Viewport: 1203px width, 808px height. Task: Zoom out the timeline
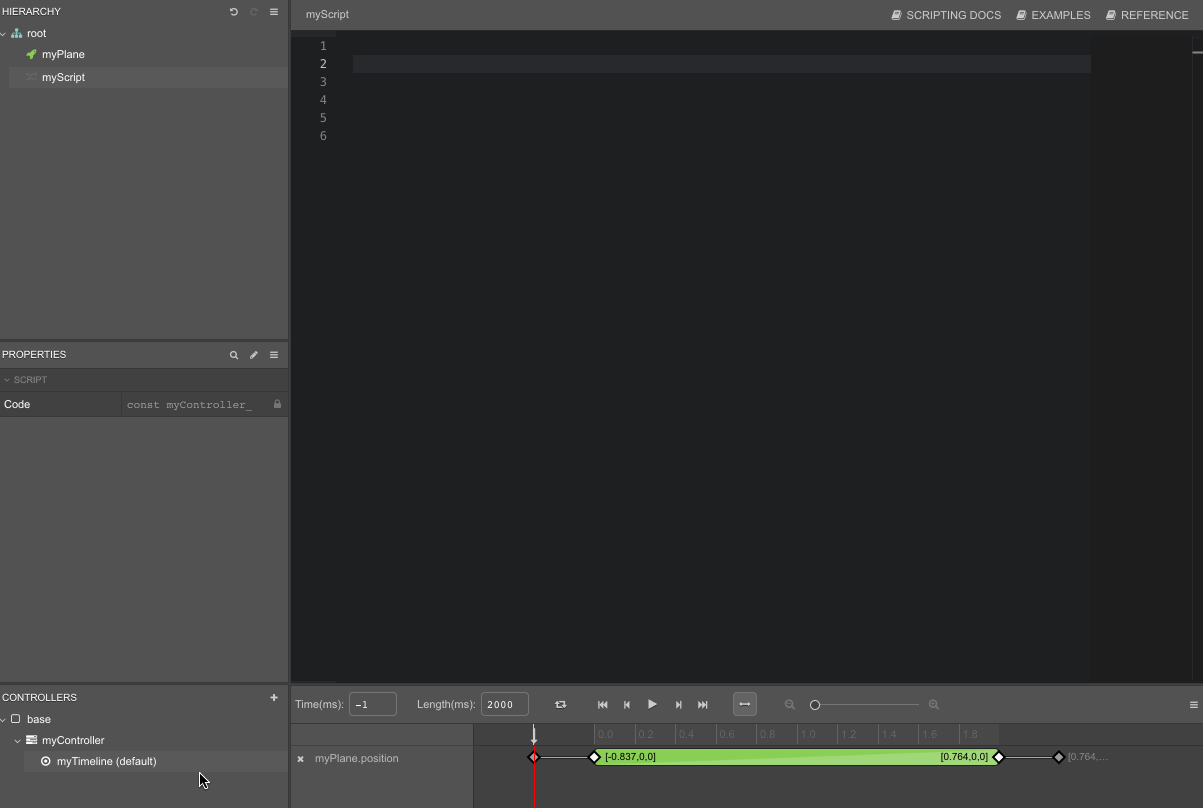pyautogui.click(x=790, y=704)
